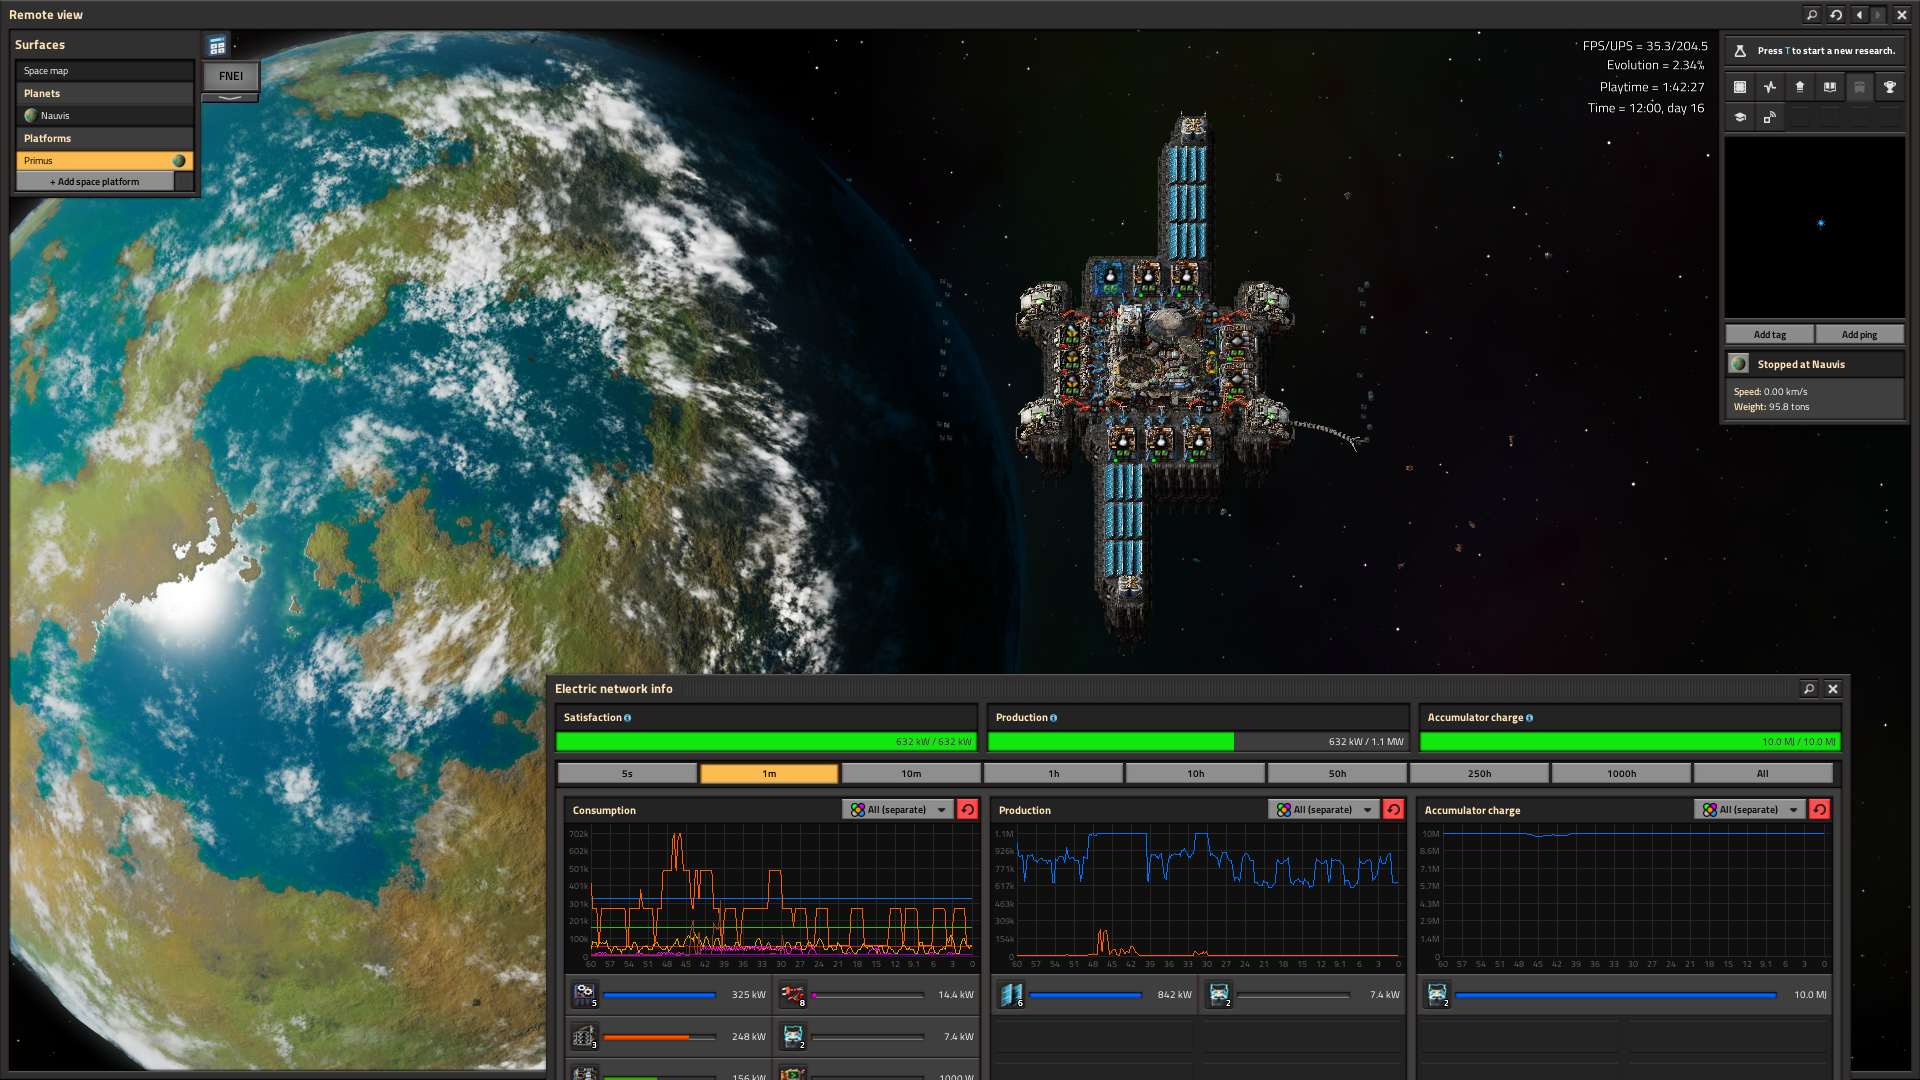The height and width of the screenshot is (1080, 1920).
Task: Reset Accumulator charge graph with red button
Action: click(1819, 810)
